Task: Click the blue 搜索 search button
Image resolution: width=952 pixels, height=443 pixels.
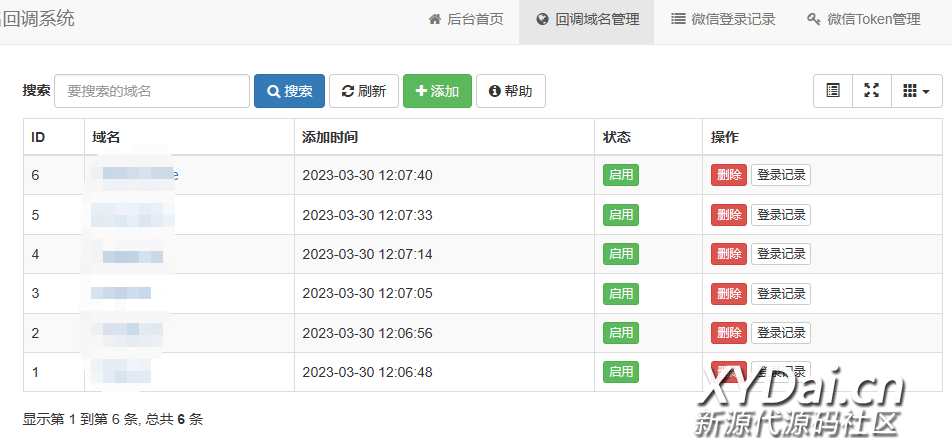Action: tap(289, 91)
